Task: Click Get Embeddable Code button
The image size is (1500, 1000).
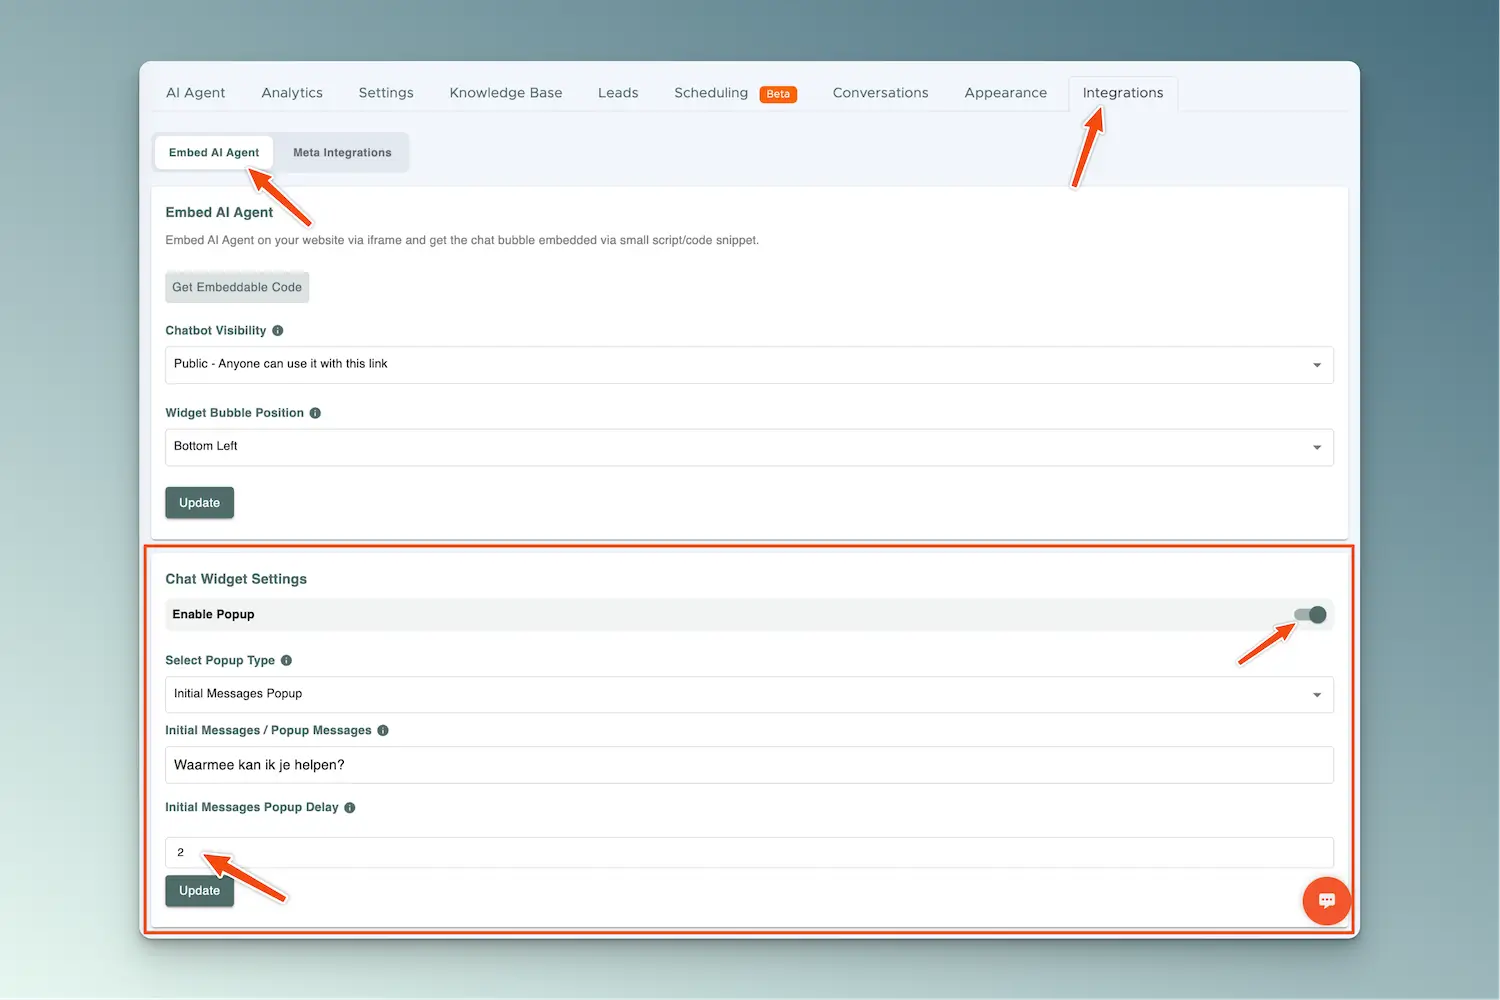Action: tap(237, 287)
